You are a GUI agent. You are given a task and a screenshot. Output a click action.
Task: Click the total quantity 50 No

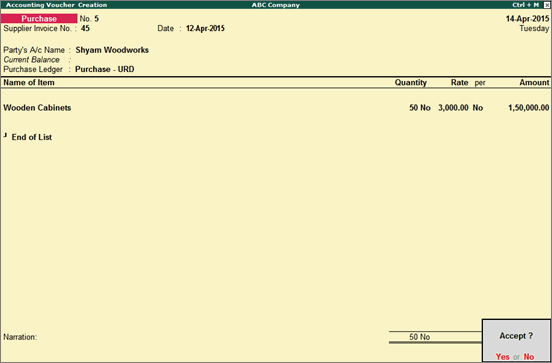click(x=419, y=337)
